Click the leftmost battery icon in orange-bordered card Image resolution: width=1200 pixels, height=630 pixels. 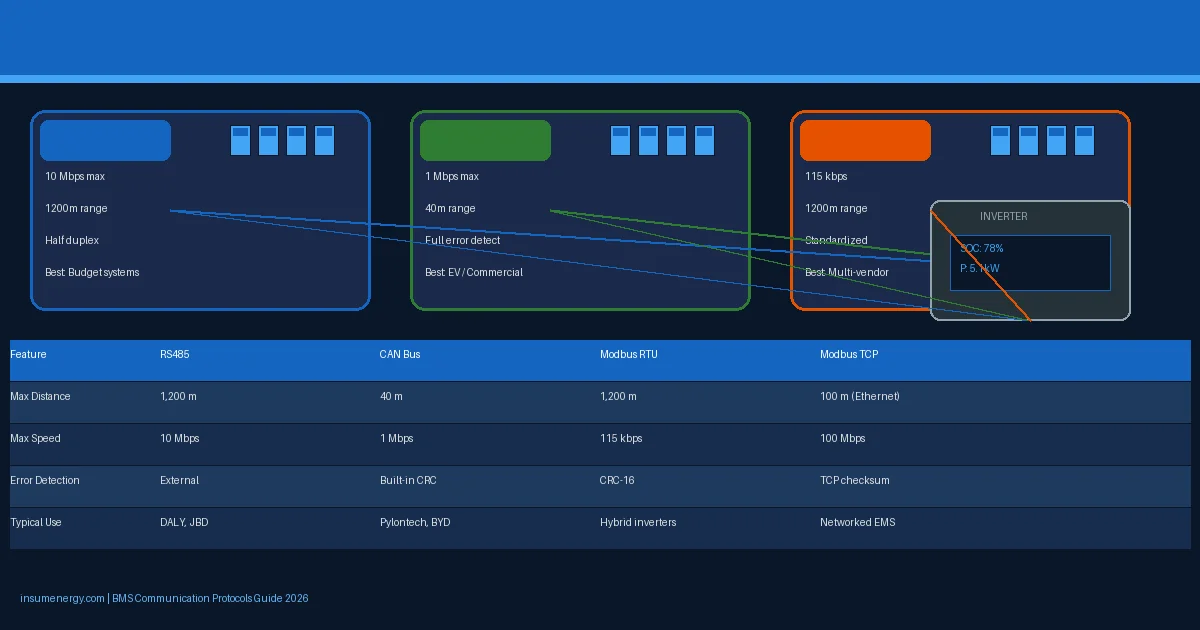pyautogui.click(x=1000, y=140)
